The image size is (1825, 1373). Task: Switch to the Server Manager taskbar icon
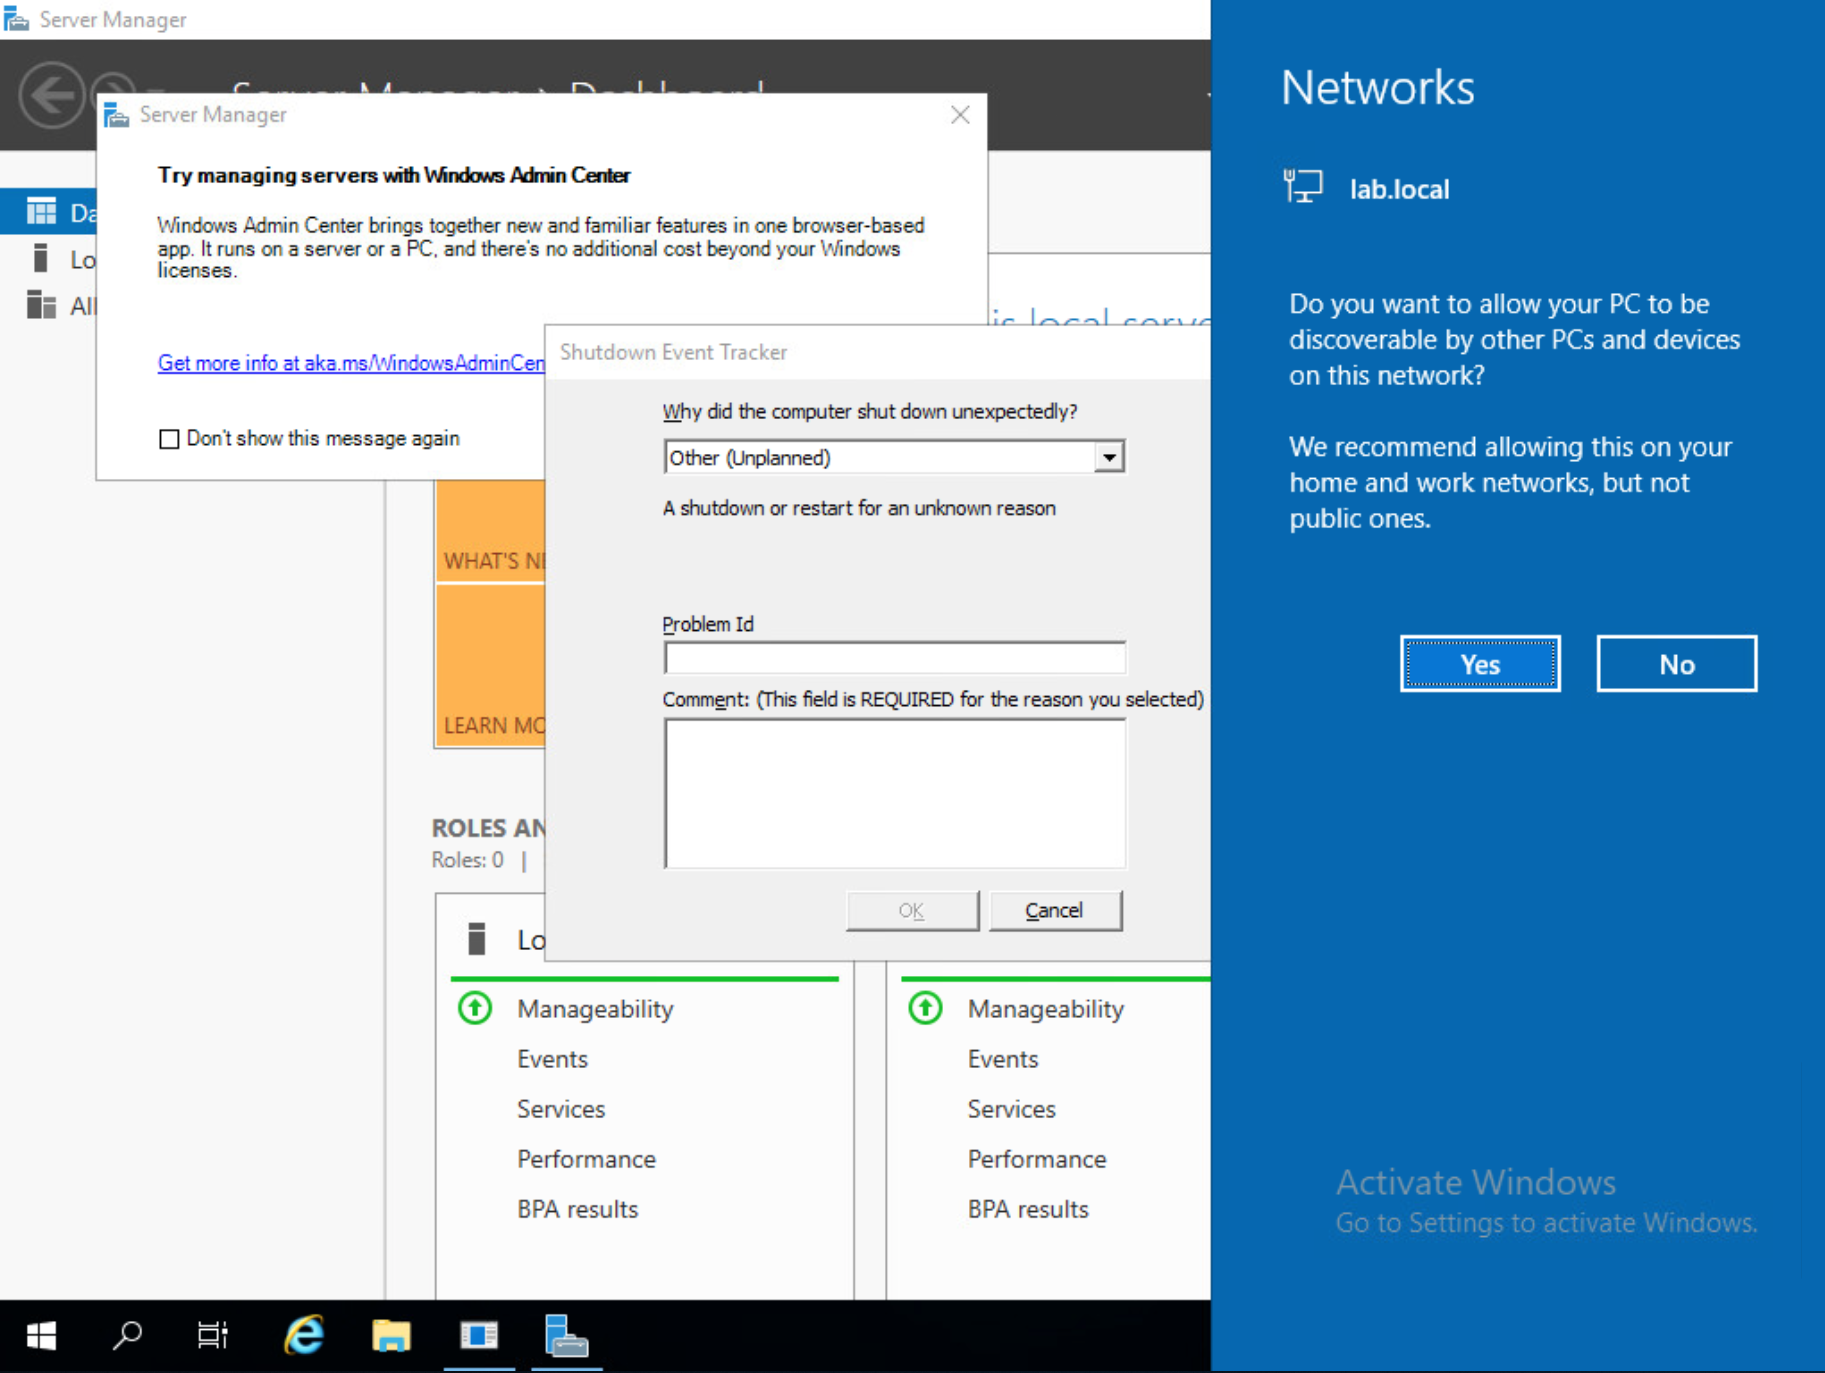567,1335
